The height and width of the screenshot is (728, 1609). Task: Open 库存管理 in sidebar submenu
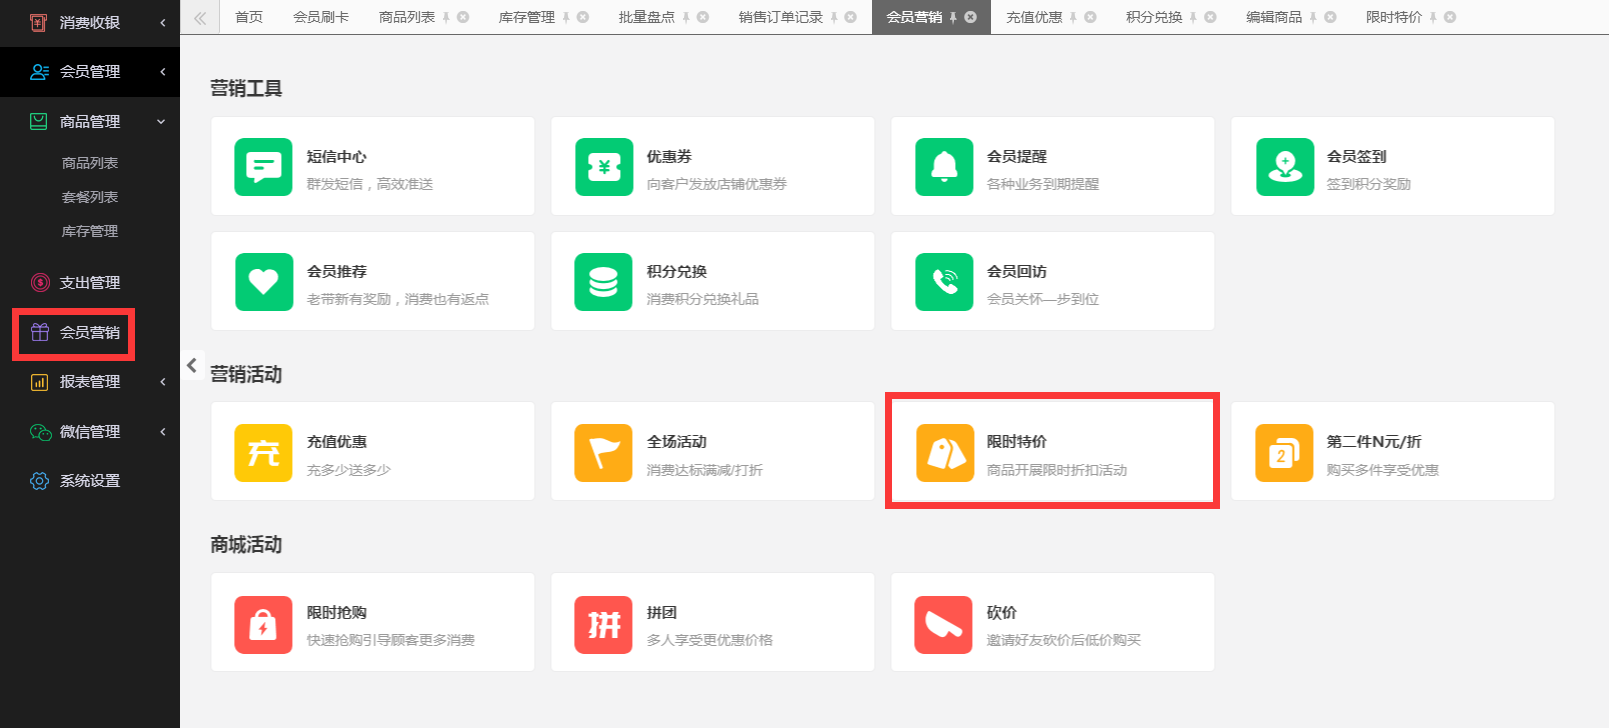[x=90, y=231]
